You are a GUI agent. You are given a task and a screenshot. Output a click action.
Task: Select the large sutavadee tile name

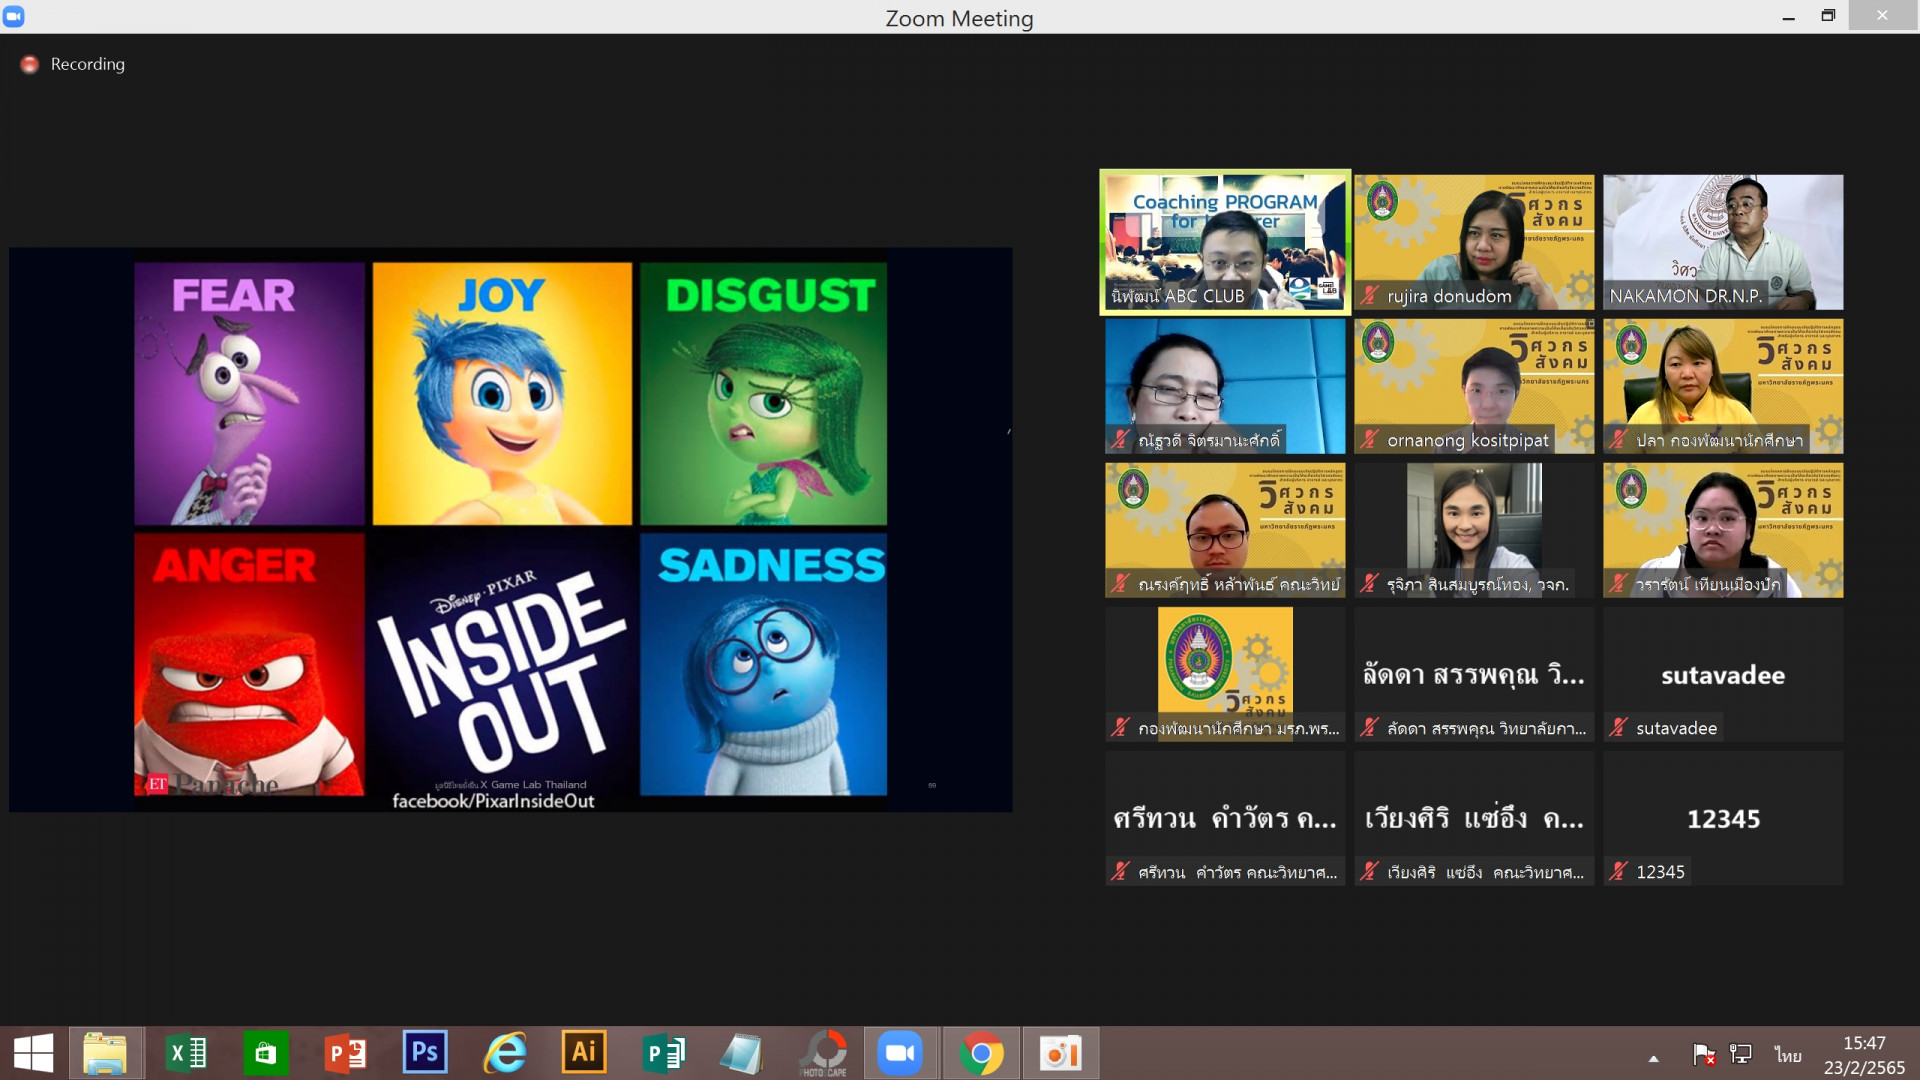click(x=1723, y=675)
